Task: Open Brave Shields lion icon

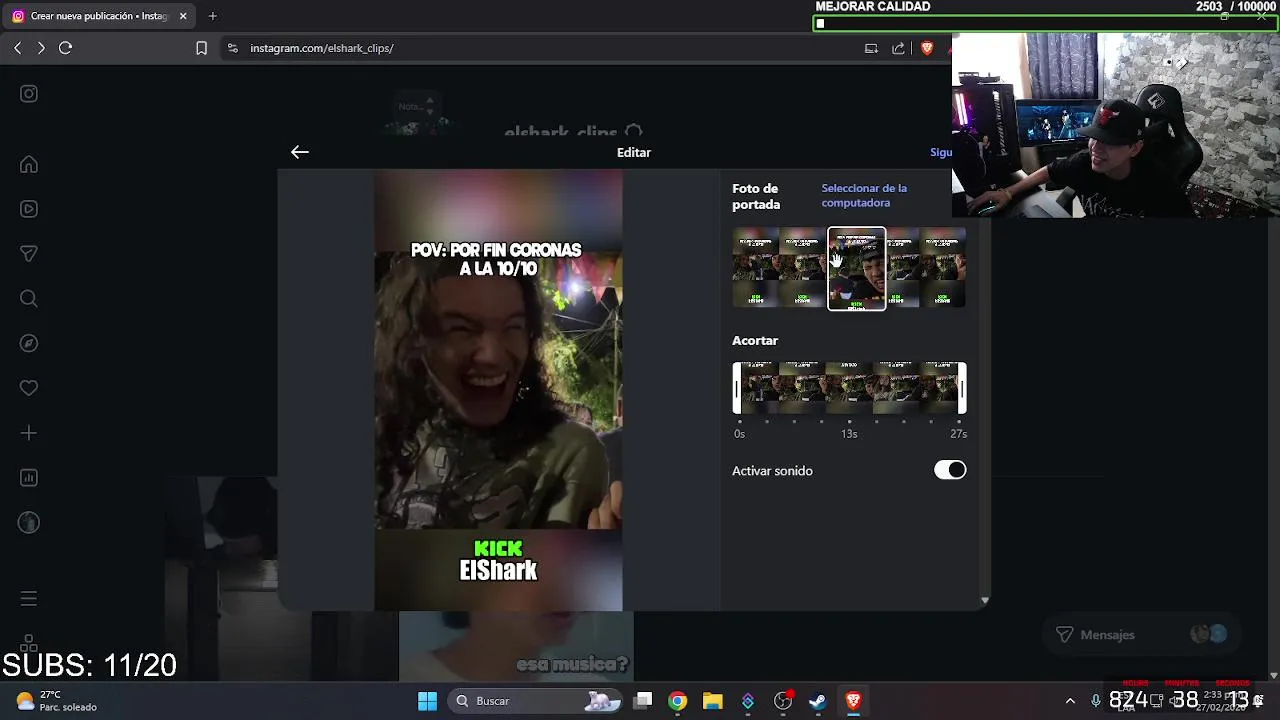Action: coord(927,48)
